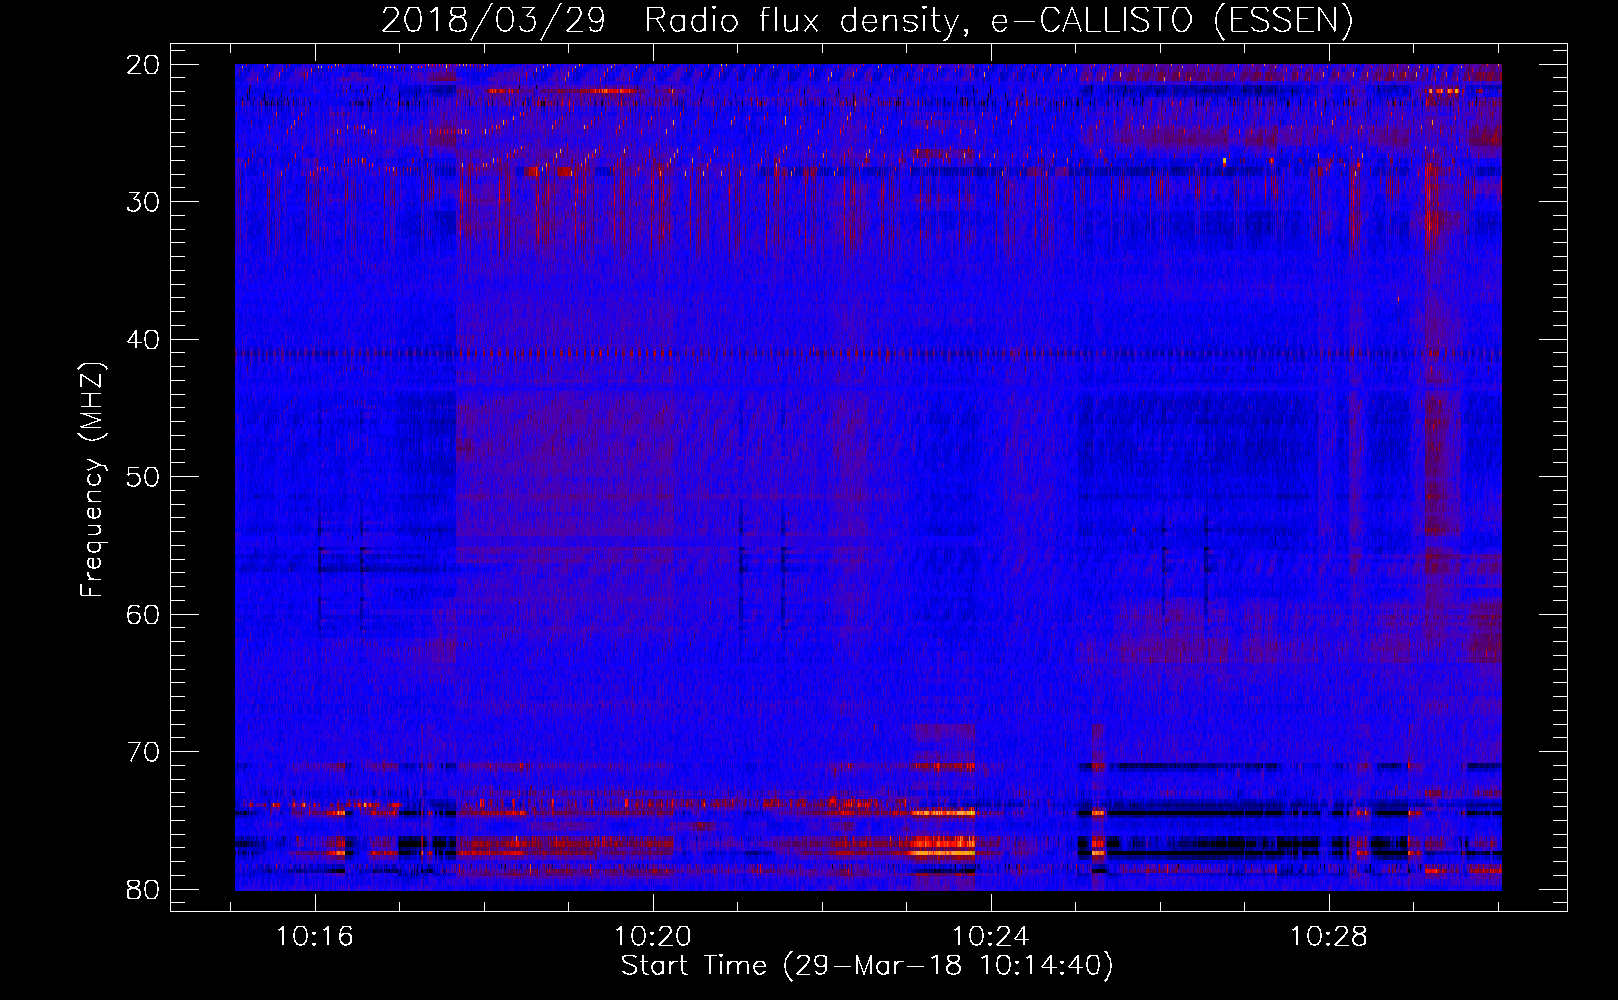Click the 30 frequency tick label
The height and width of the screenshot is (1000, 1618).
pyautogui.click(x=143, y=202)
